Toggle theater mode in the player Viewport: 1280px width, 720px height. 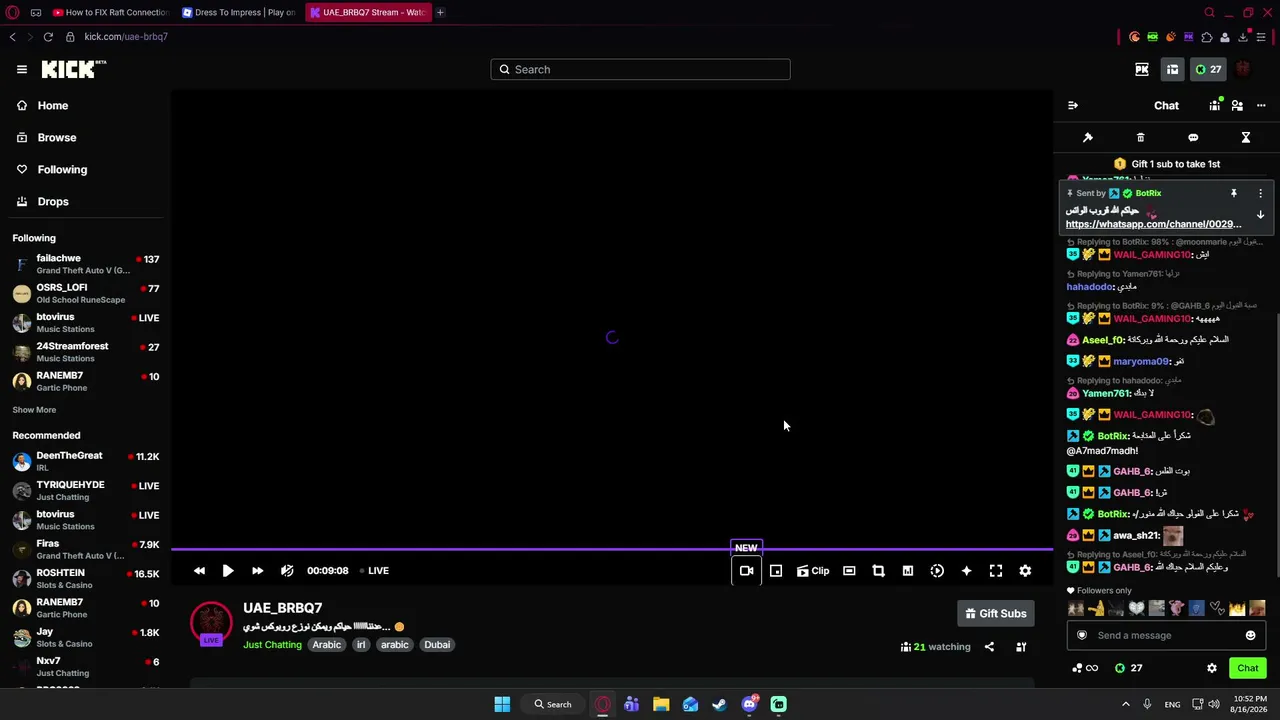tap(849, 571)
